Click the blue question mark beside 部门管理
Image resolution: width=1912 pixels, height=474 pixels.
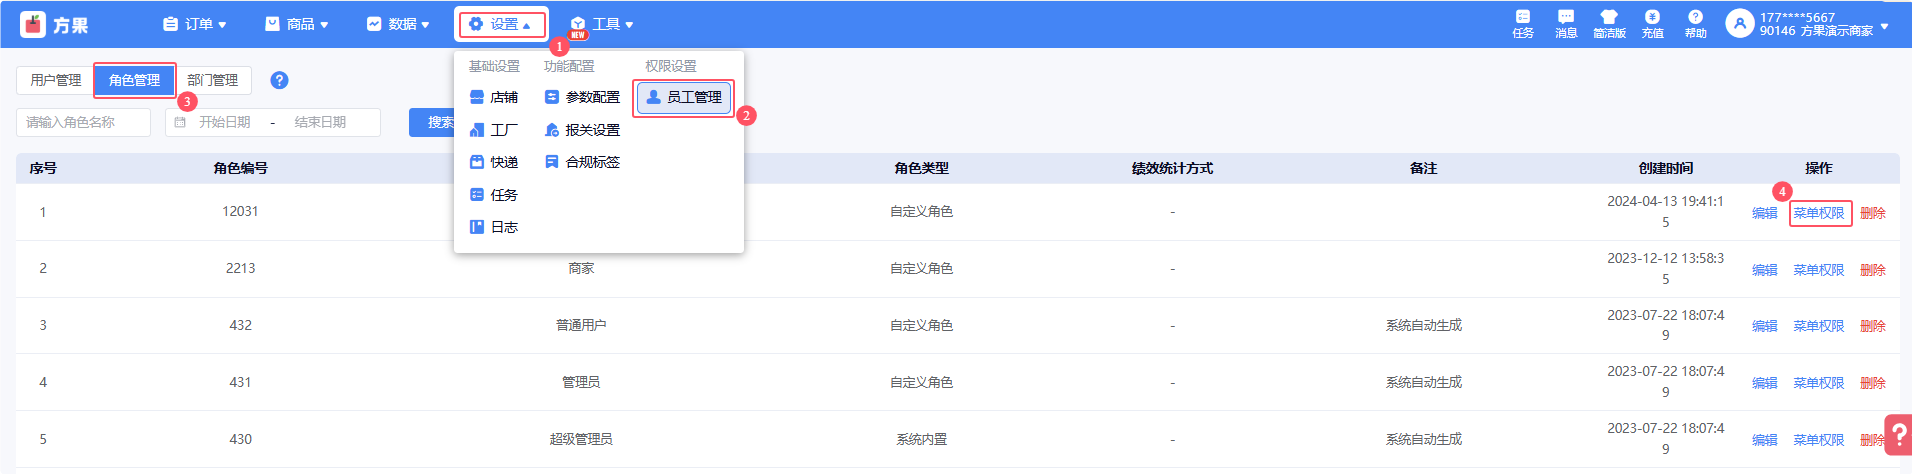280,80
